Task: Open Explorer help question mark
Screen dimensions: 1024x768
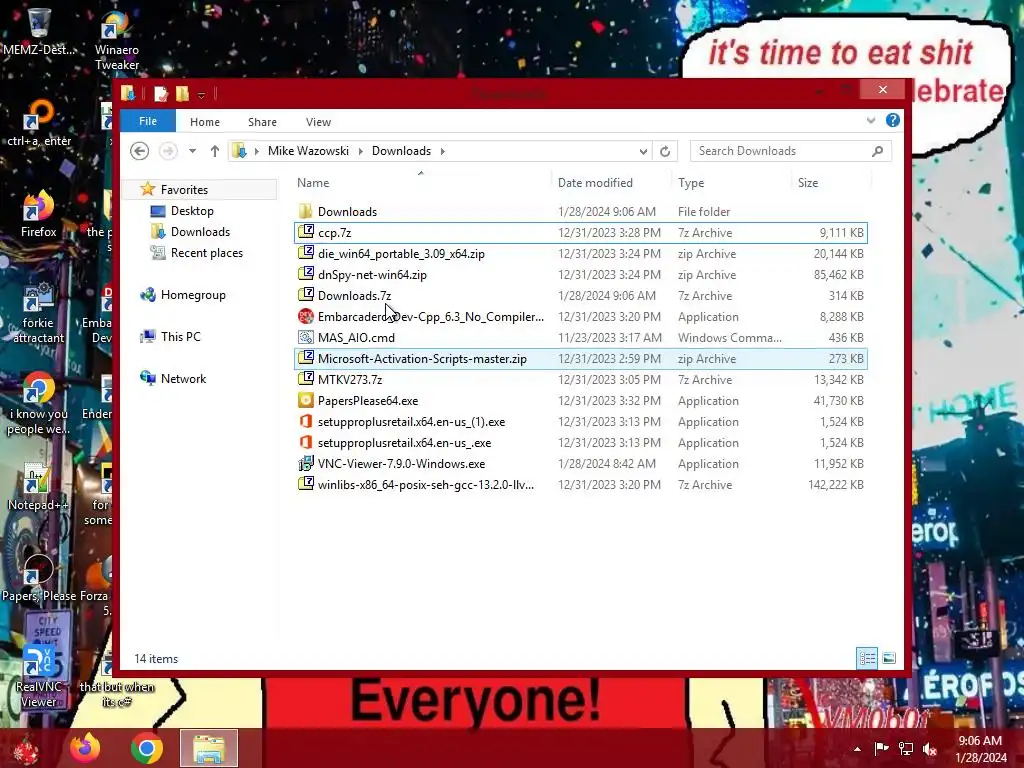Action: coord(893,120)
